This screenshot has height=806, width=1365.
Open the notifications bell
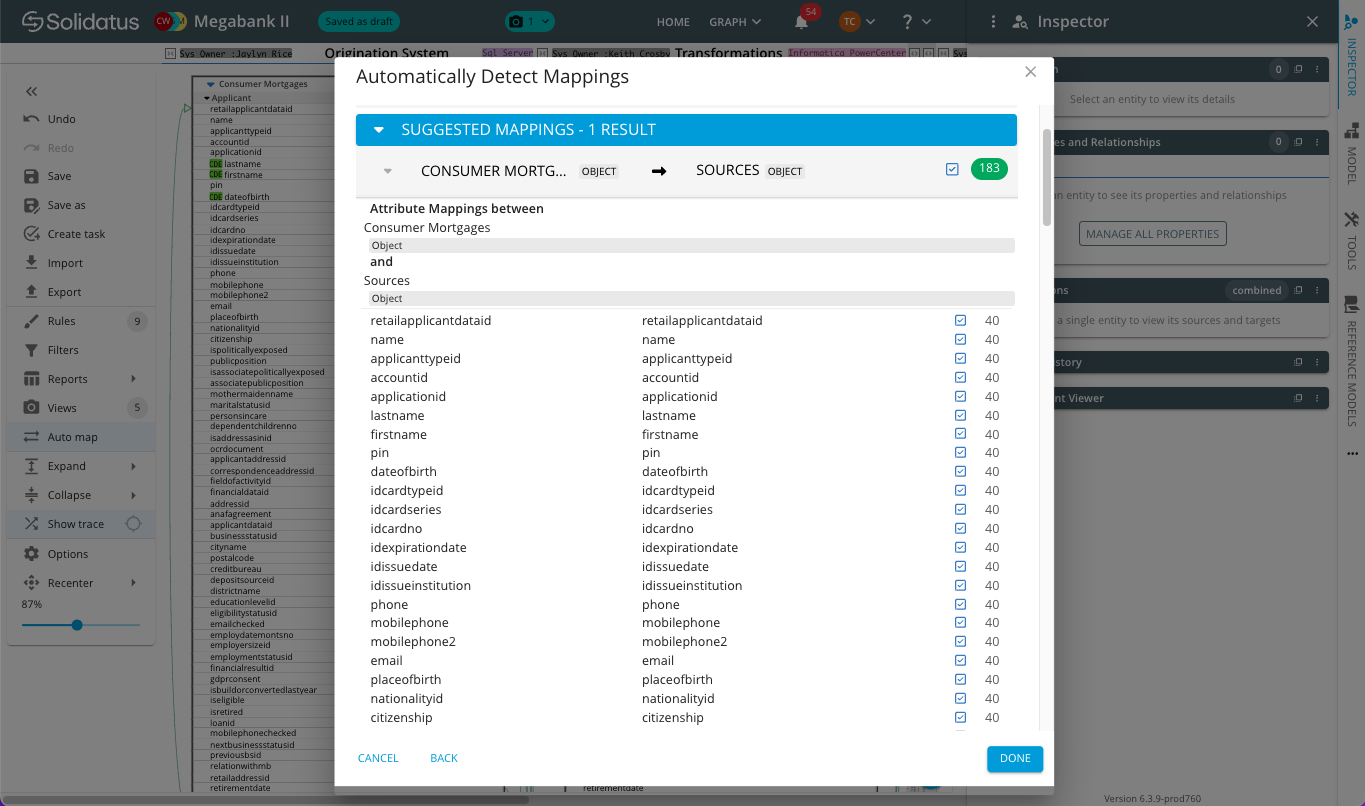[801, 21]
